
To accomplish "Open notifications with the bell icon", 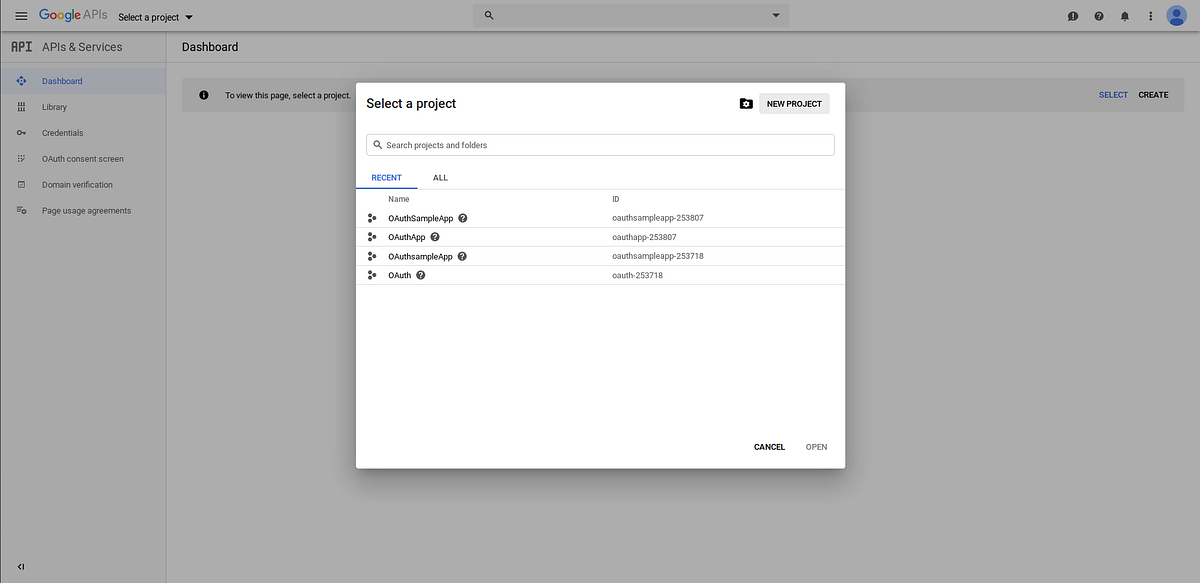I will [1124, 15].
